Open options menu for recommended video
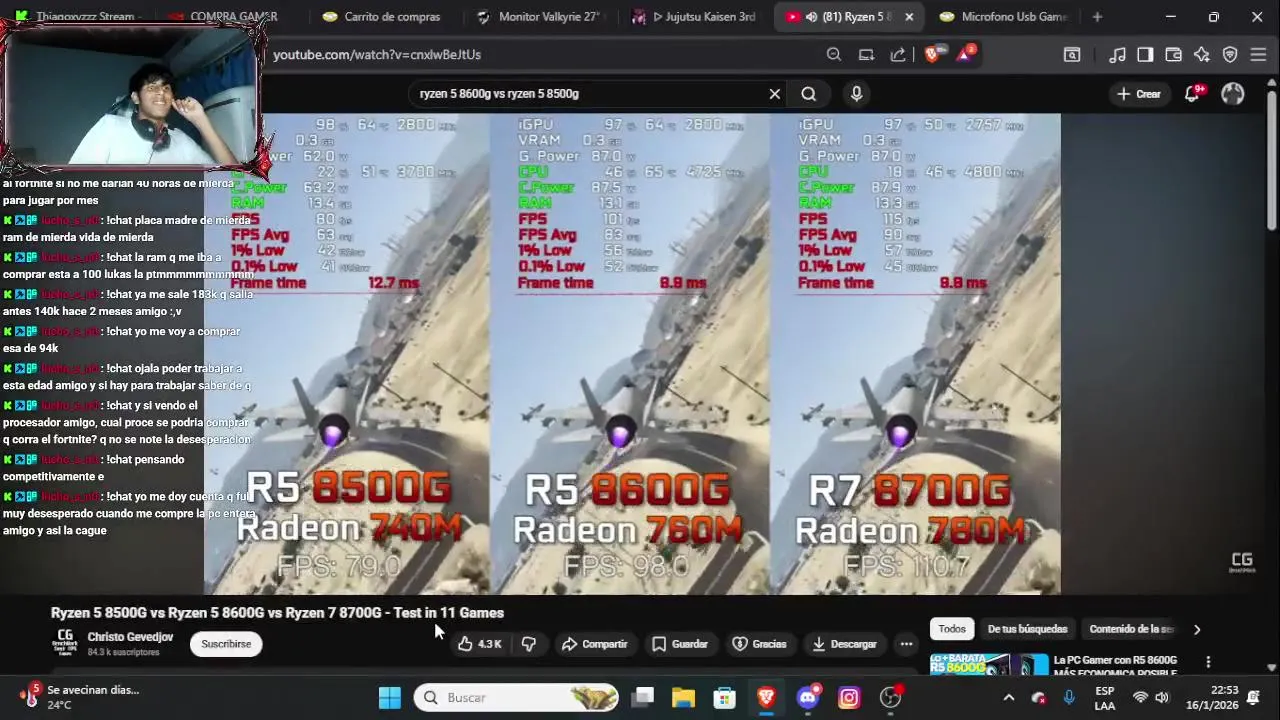This screenshot has width=1280, height=720. [x=1208, y=662]
